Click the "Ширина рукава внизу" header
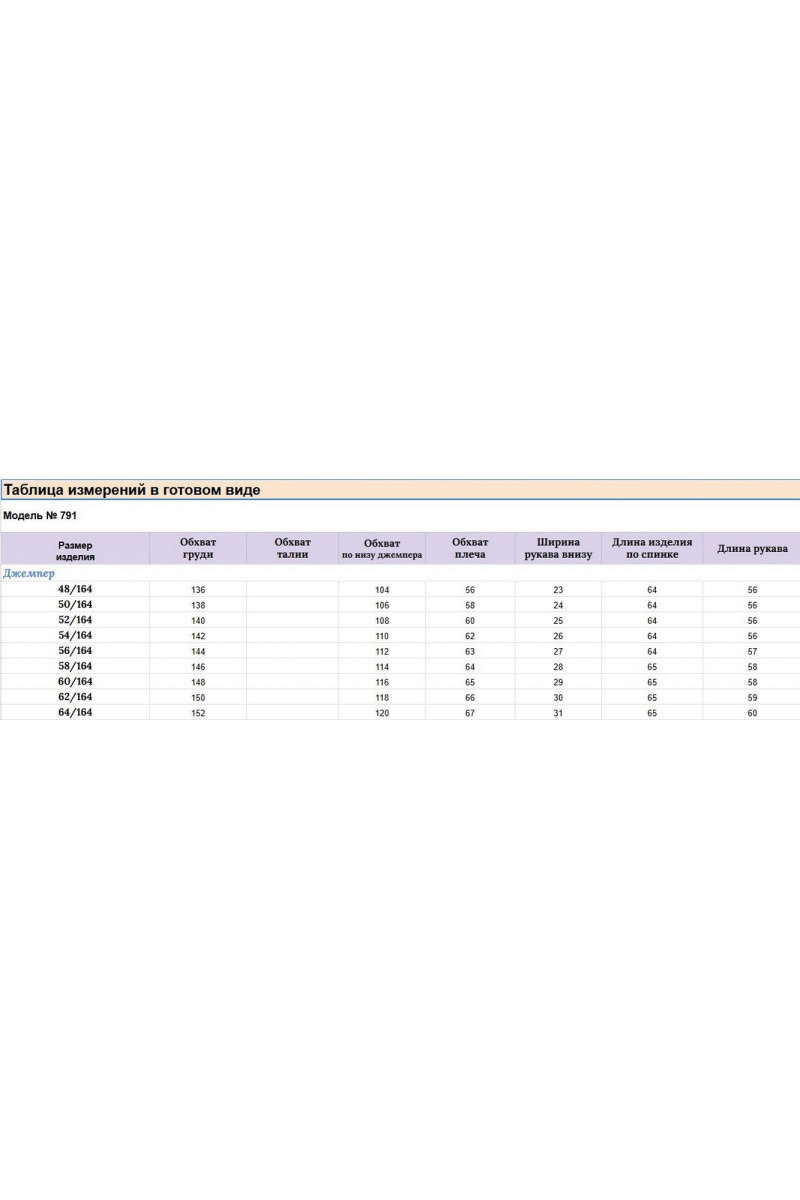 [x=558, y=548]
